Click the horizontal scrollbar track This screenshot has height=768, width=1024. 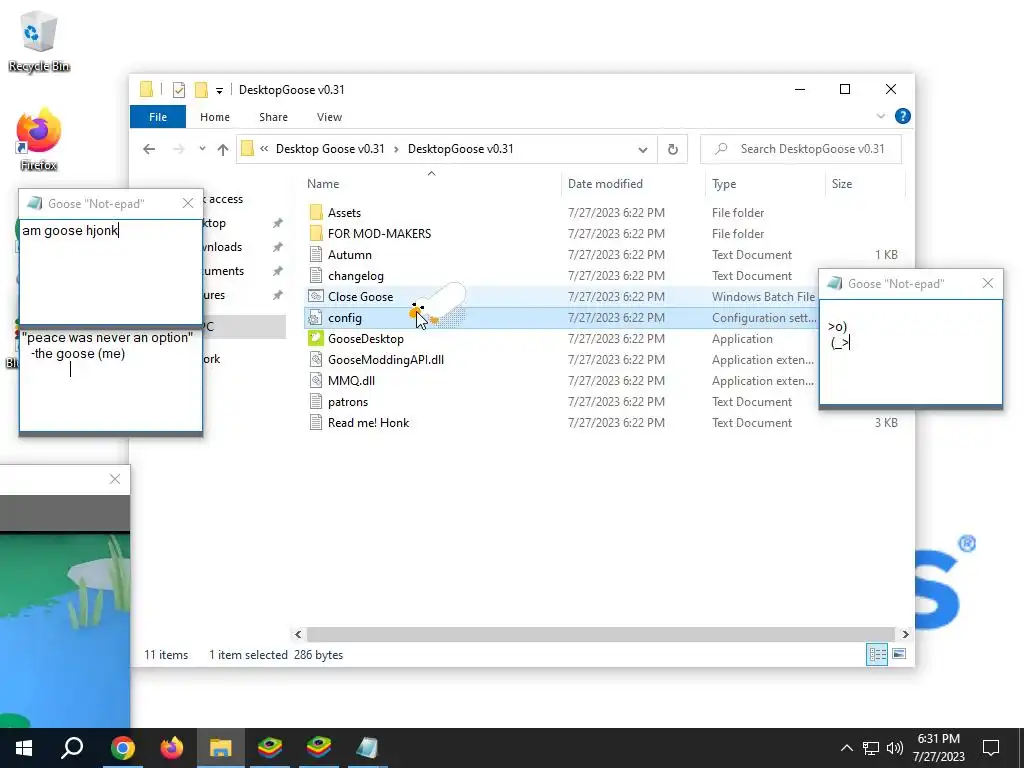pos(601,634)
